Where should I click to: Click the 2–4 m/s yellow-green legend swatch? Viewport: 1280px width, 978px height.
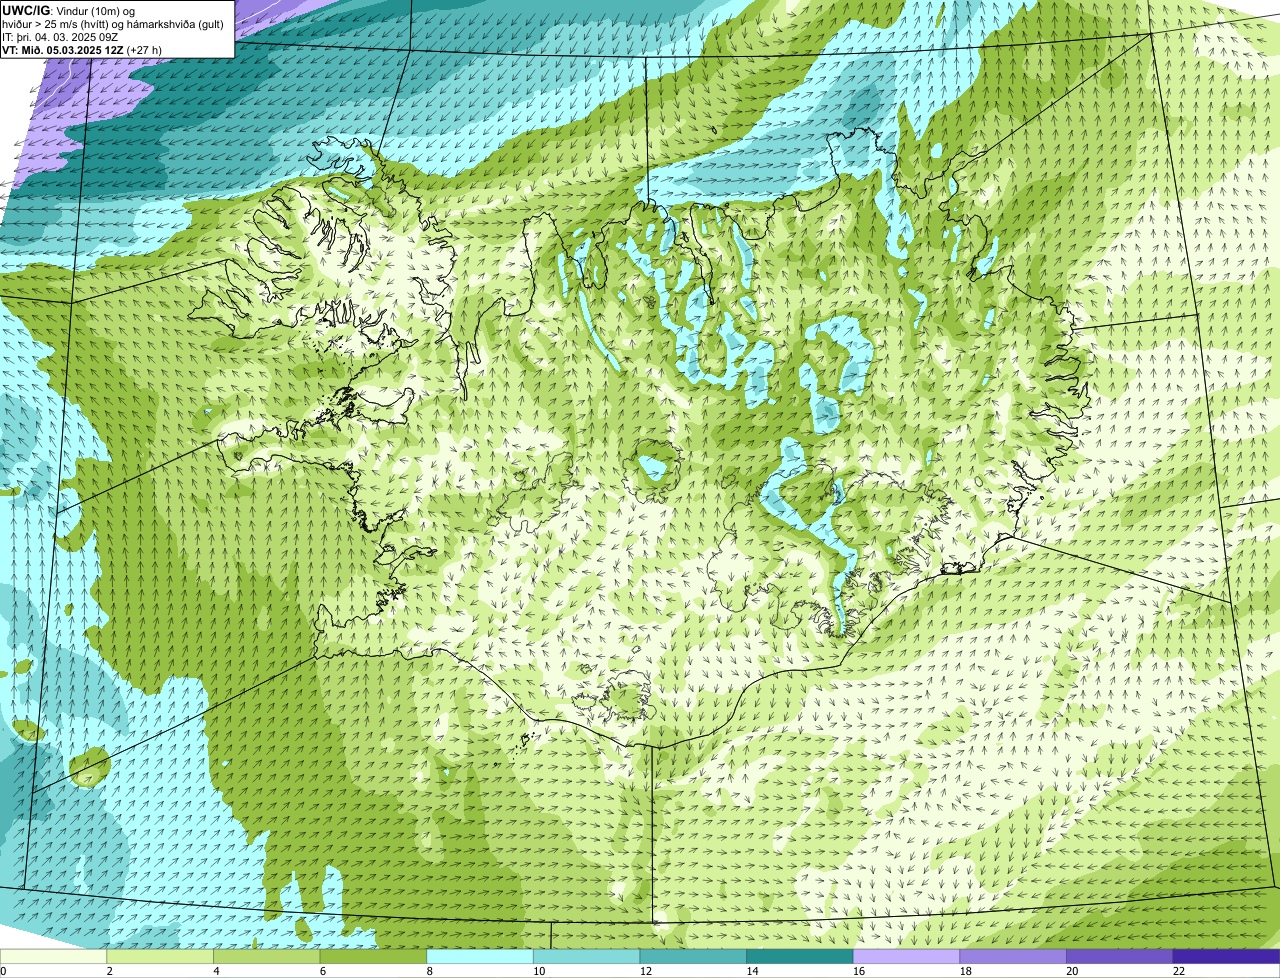(160, 956)
